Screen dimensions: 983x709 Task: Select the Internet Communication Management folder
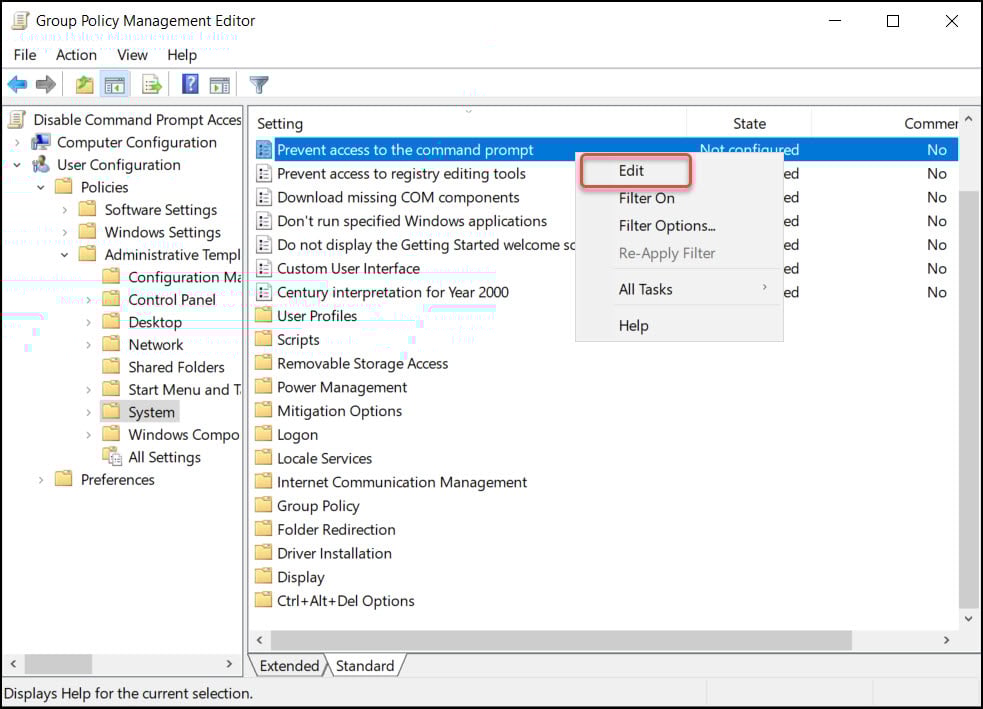(402, 482)
